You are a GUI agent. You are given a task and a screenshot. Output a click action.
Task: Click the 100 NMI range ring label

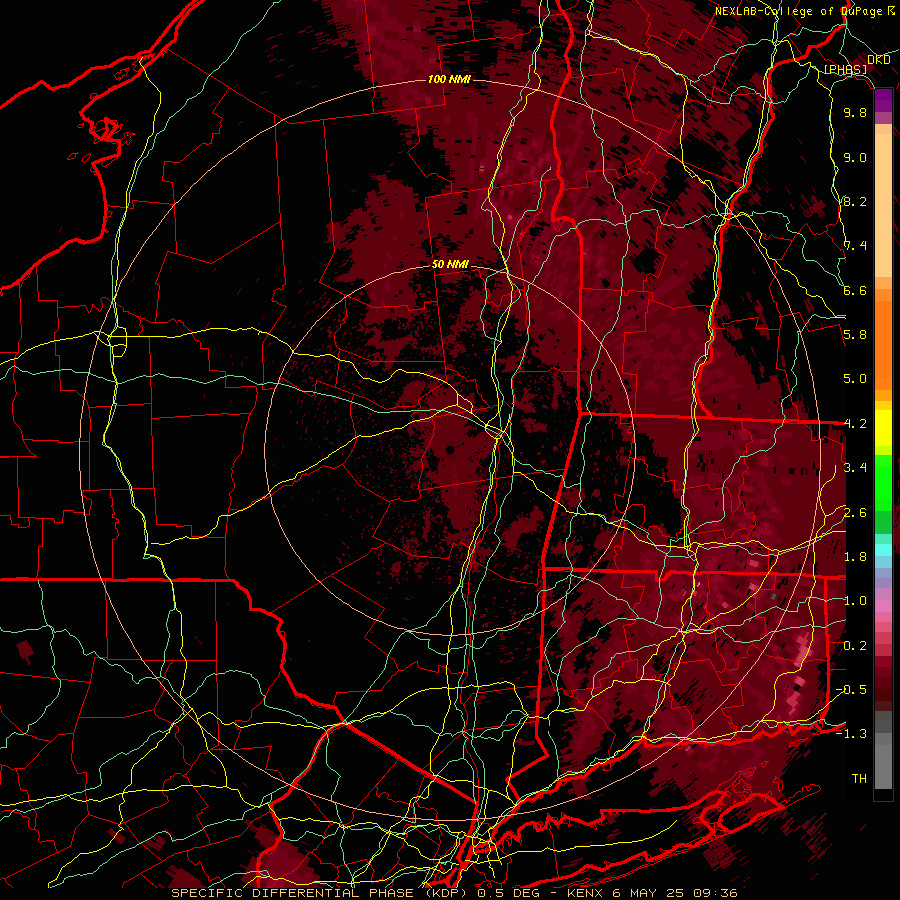pyautogui.click(x=449, y=79)
